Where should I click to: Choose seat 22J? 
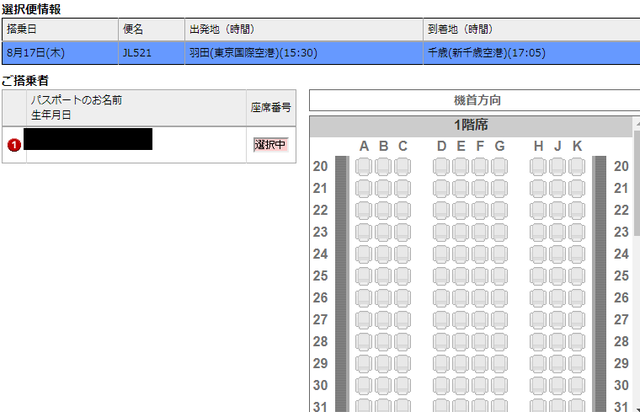click(x=558, y=210)
